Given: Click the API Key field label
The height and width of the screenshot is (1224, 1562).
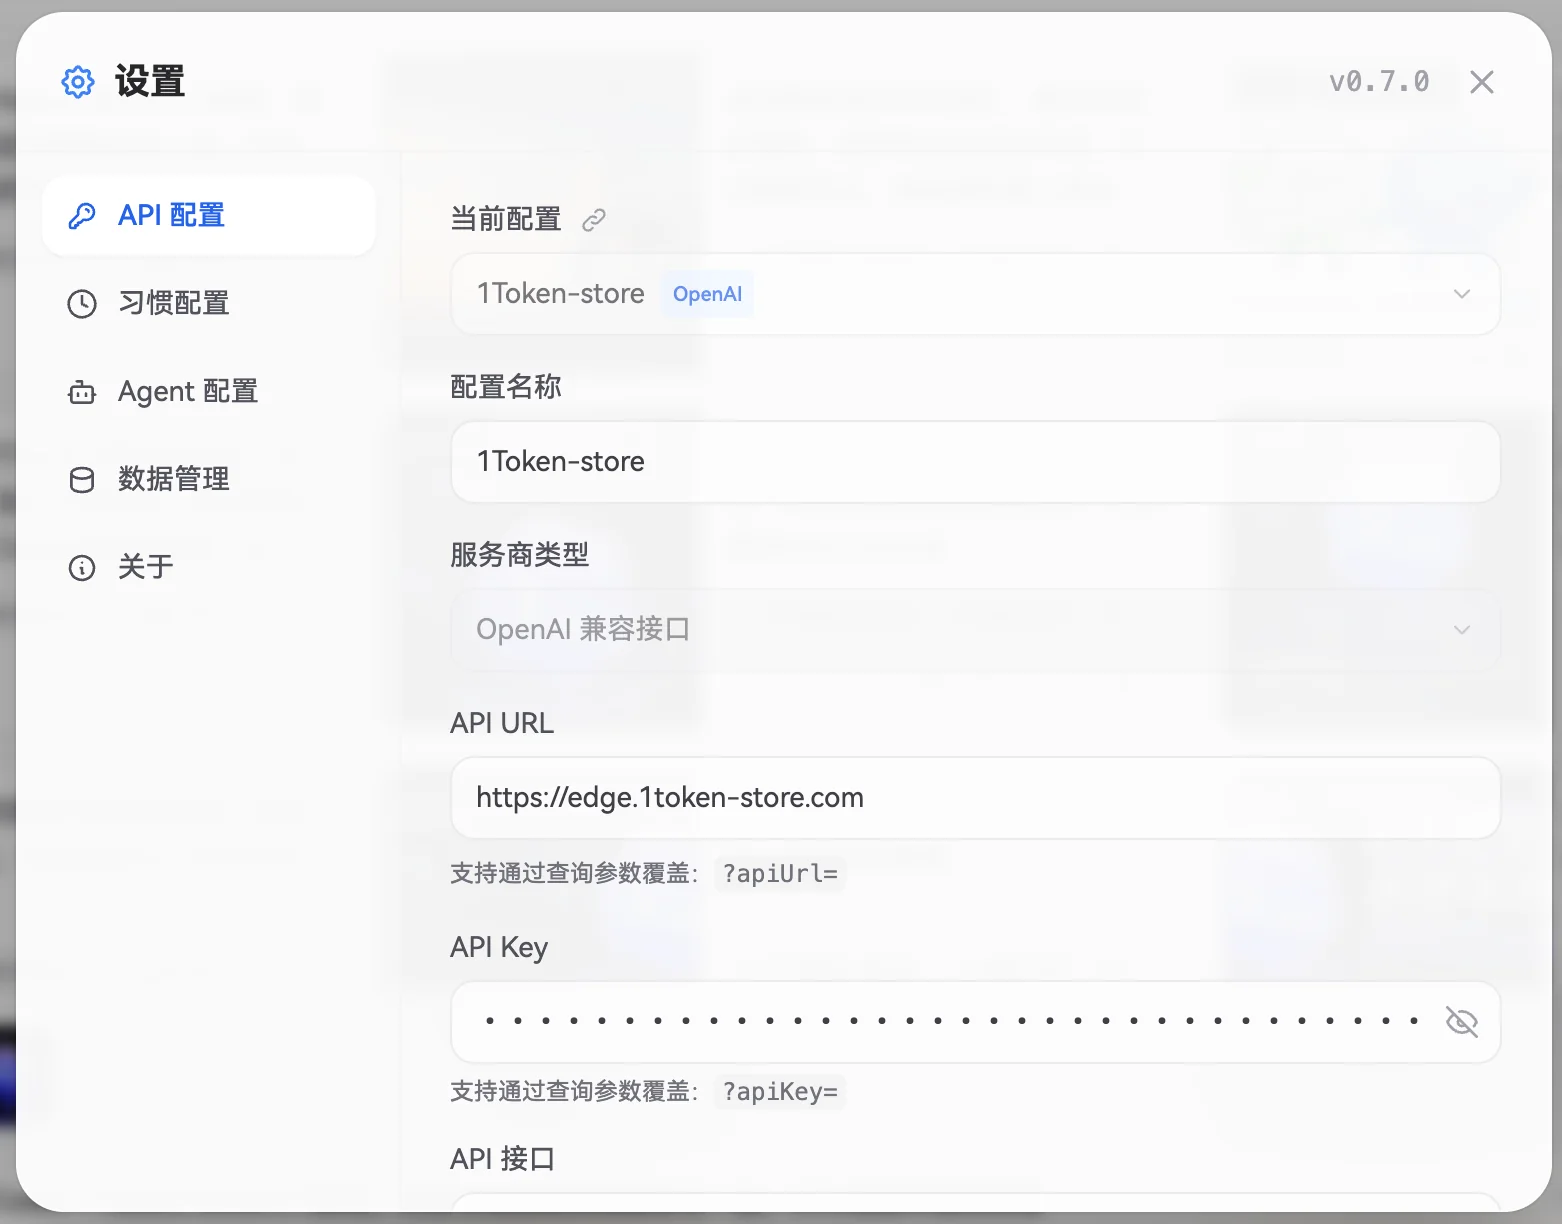Looking at the screenshot, I should (499, 947).
